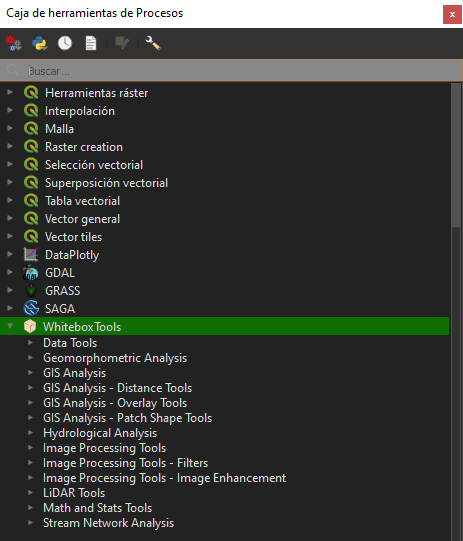Click QGIS icon beside Tabla vectorial
463x541 pixels.
[x=31, y=200]
